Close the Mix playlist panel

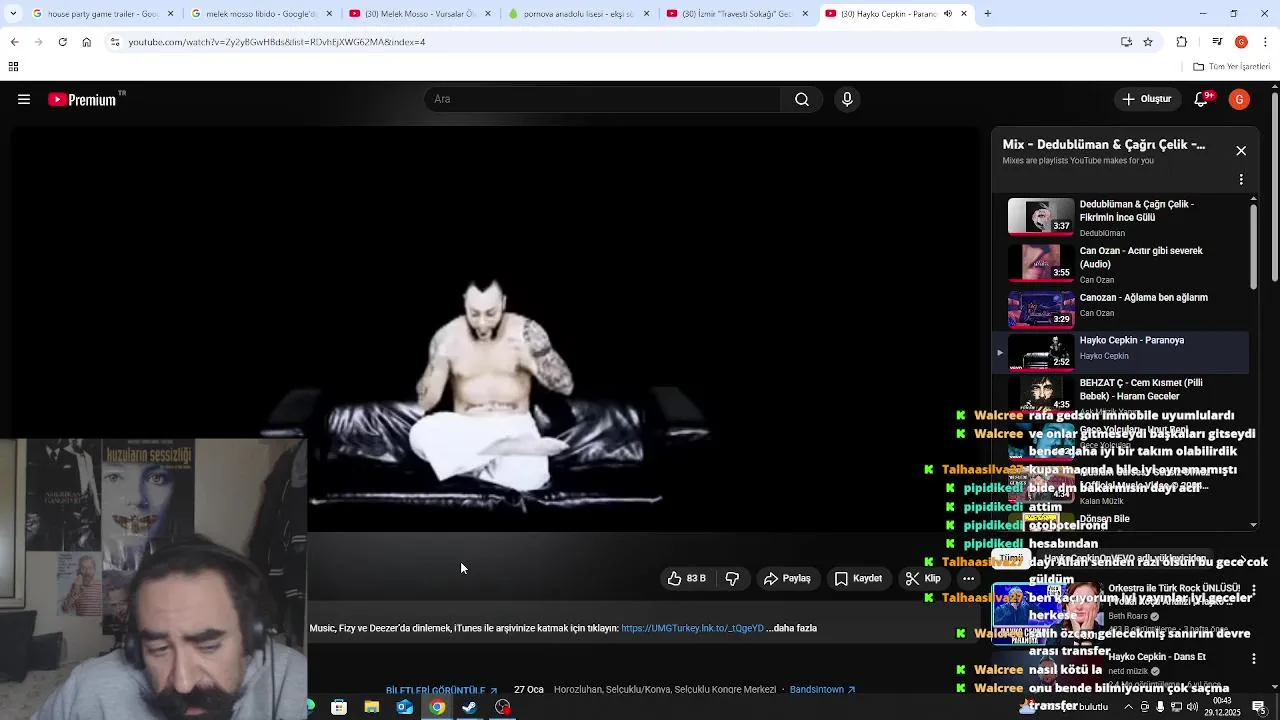coord(1241,151)
